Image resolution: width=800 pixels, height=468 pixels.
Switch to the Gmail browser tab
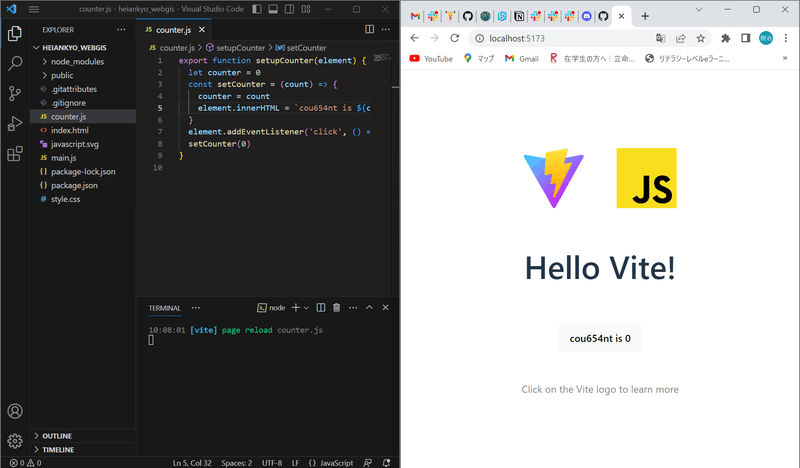(415, 16)
